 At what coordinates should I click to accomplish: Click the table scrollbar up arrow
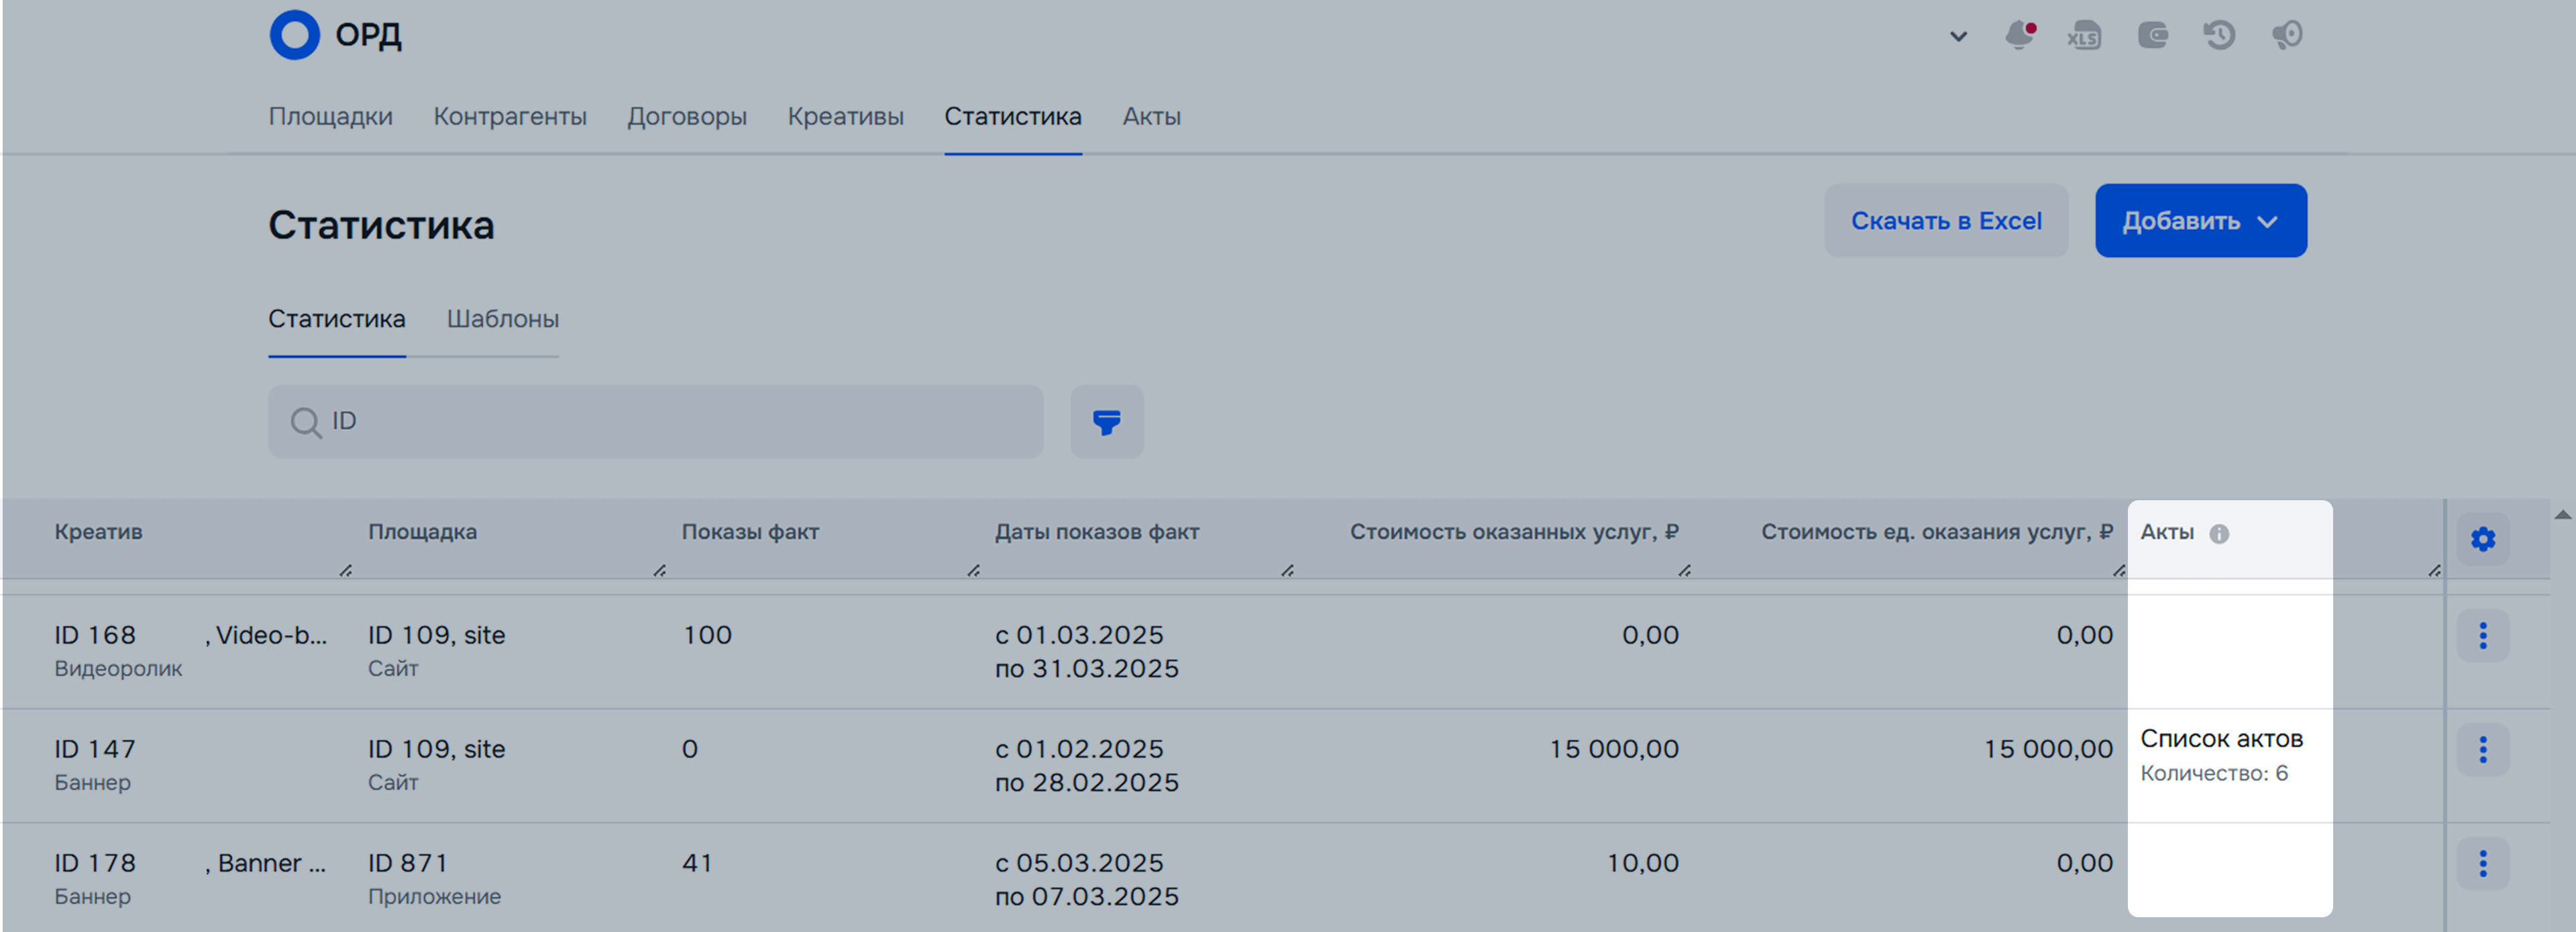(x=2563, y=515)
